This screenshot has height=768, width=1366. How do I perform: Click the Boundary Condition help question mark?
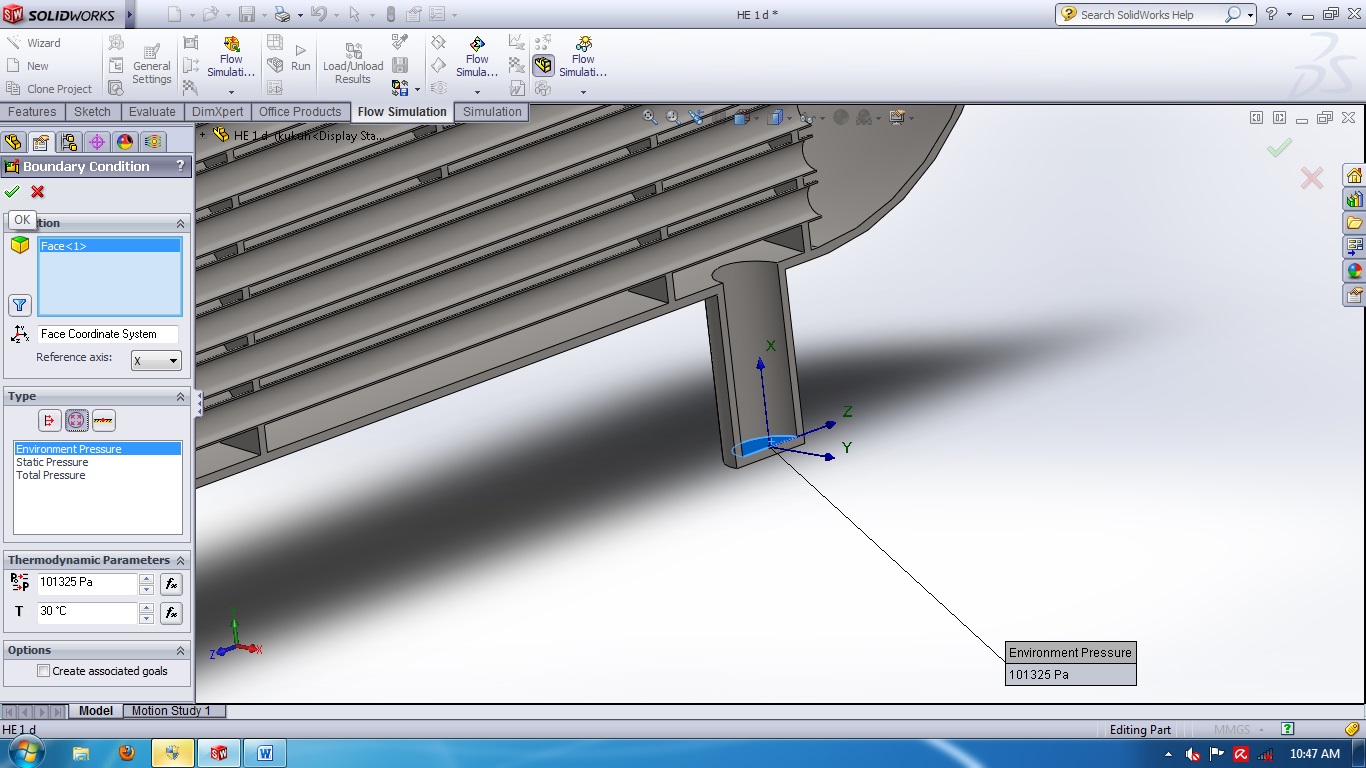pos(180,166)
